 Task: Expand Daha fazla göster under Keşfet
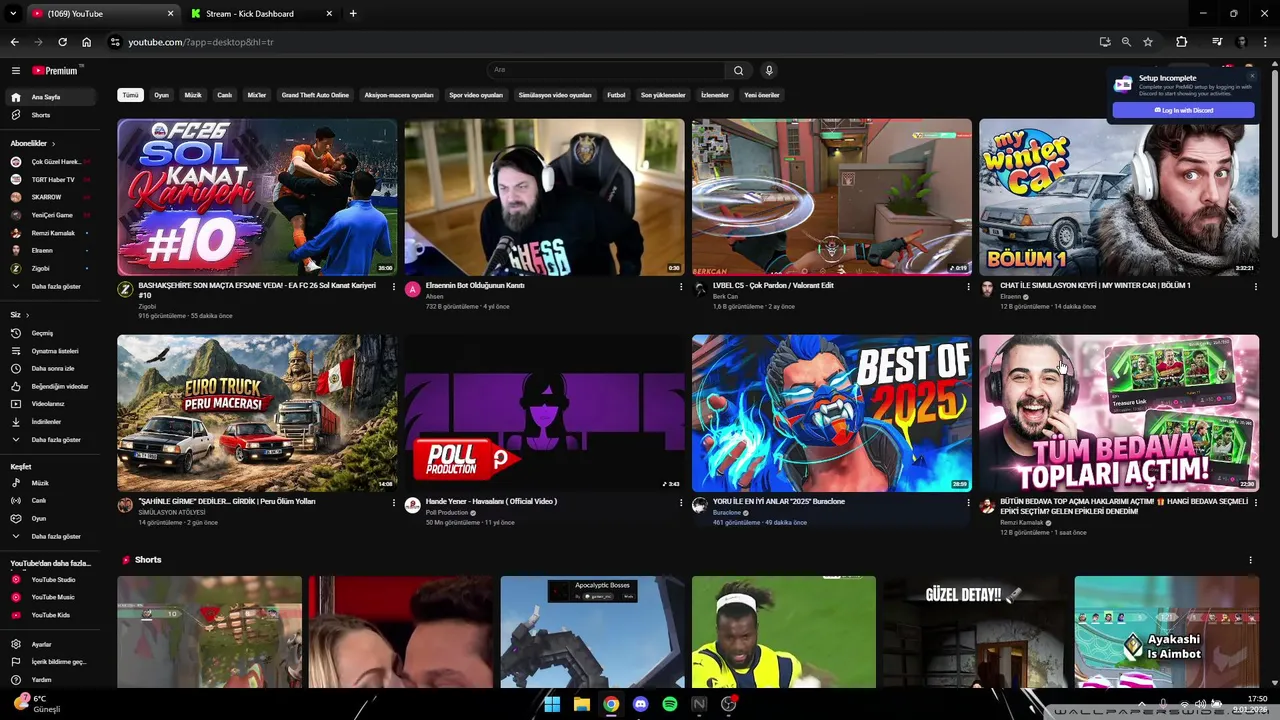[x=53, y=536]
